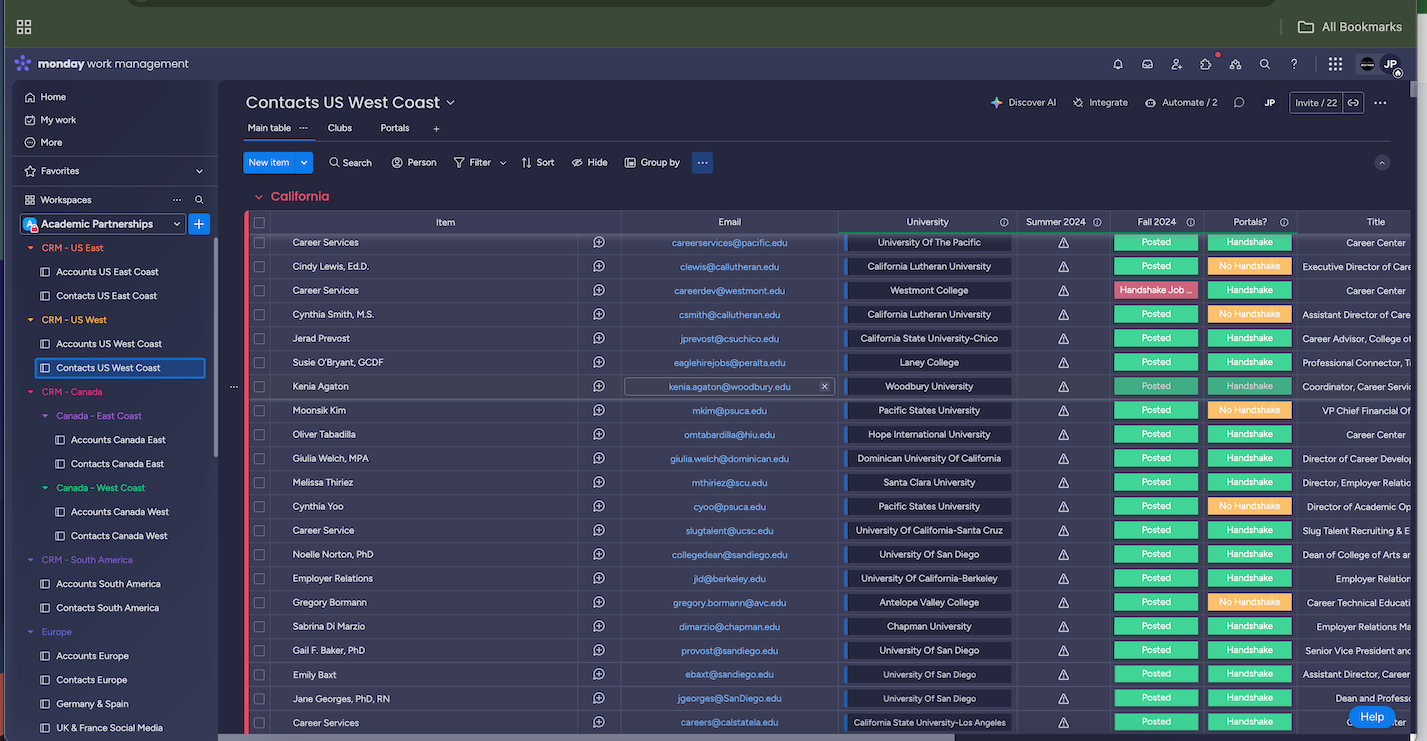
Task: Open the New item dropdown arrow
Action: [x=304, y=162]
